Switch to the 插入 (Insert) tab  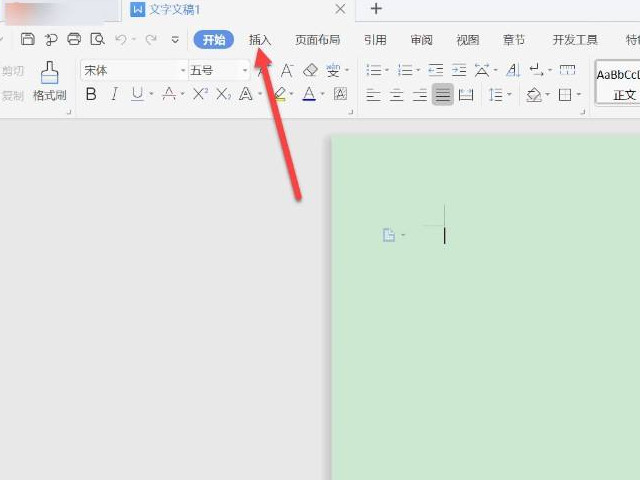pyautogui.click(x=260, y=40)
